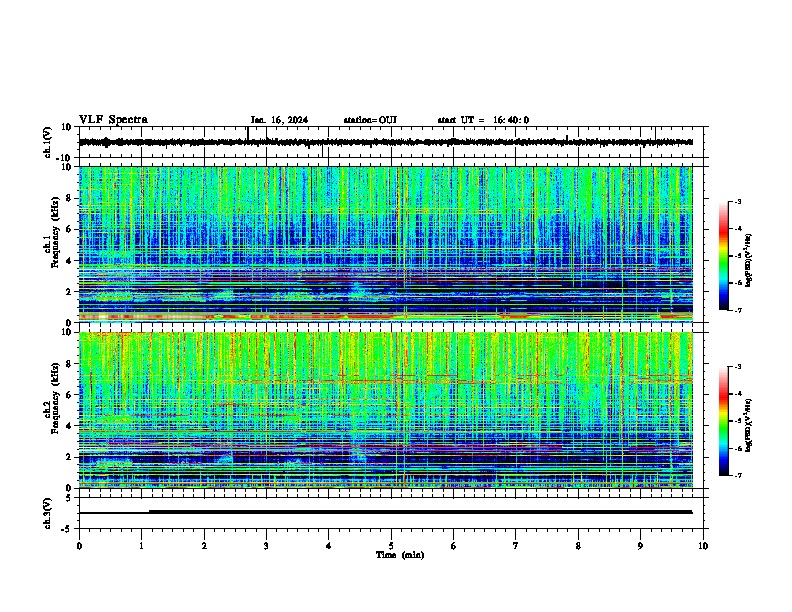792x612 pixels.
Task: Click the "-3" tick on ch.1 colorbar
Action: click(738, 202)
